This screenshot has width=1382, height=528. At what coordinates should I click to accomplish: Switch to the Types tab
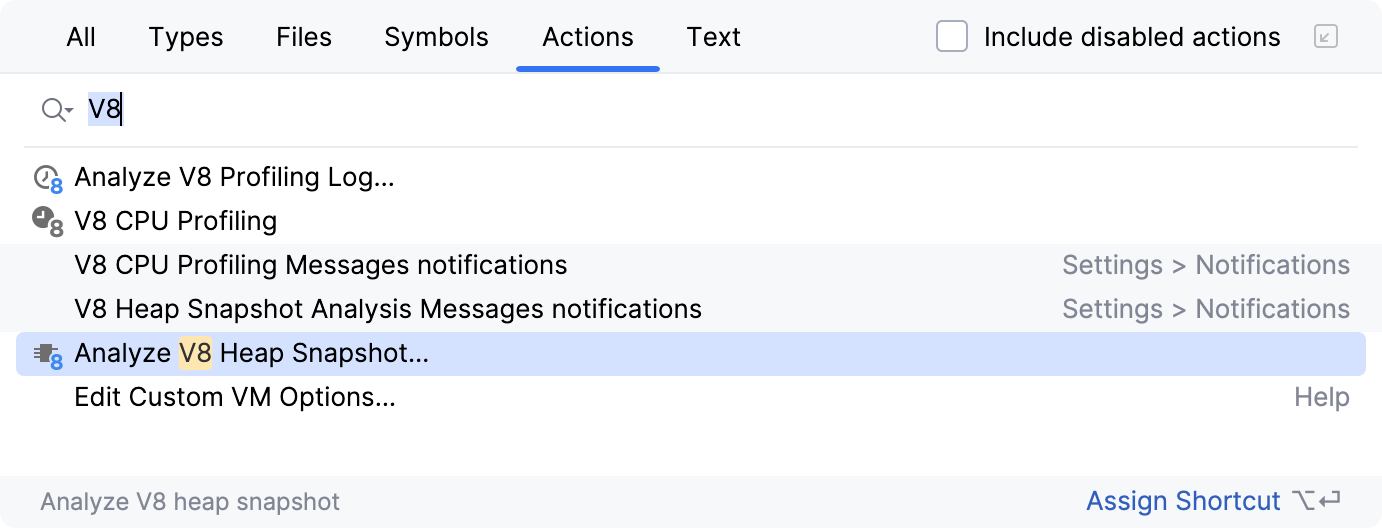[186, 38]
